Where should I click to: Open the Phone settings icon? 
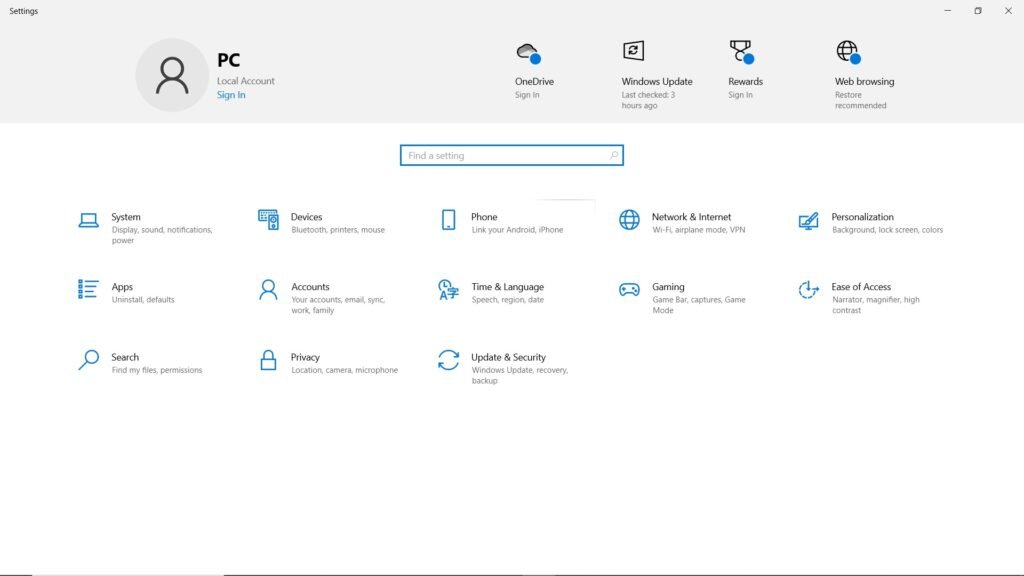pyautogui.click(x=448, y=220)
